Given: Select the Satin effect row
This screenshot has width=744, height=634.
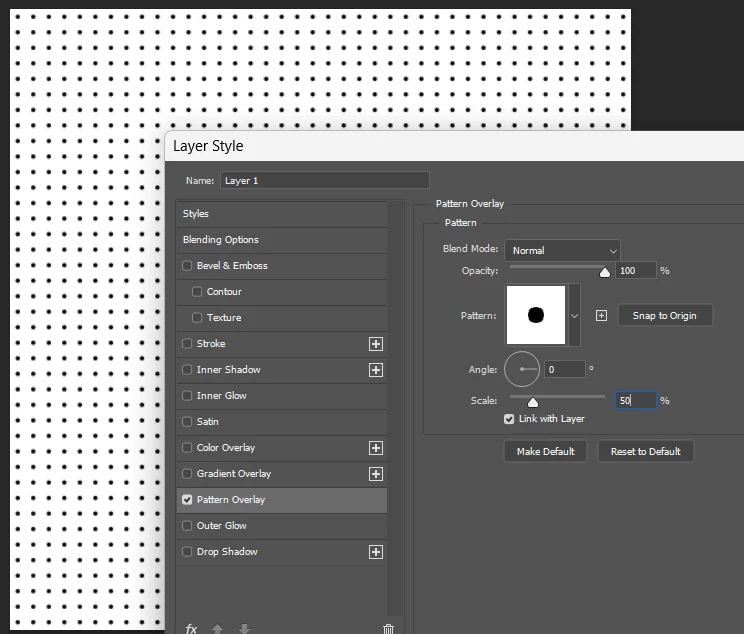Looking at the screenshot, I should pos(282,422).
